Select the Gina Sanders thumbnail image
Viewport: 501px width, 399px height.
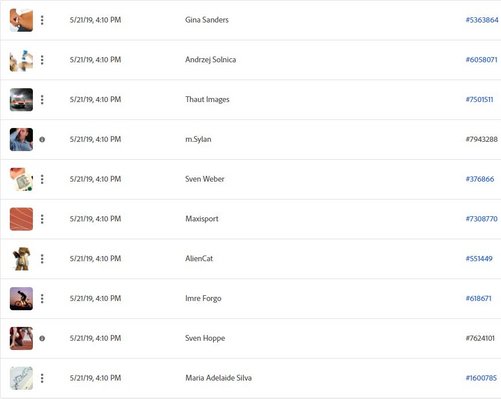coord(21,20)
